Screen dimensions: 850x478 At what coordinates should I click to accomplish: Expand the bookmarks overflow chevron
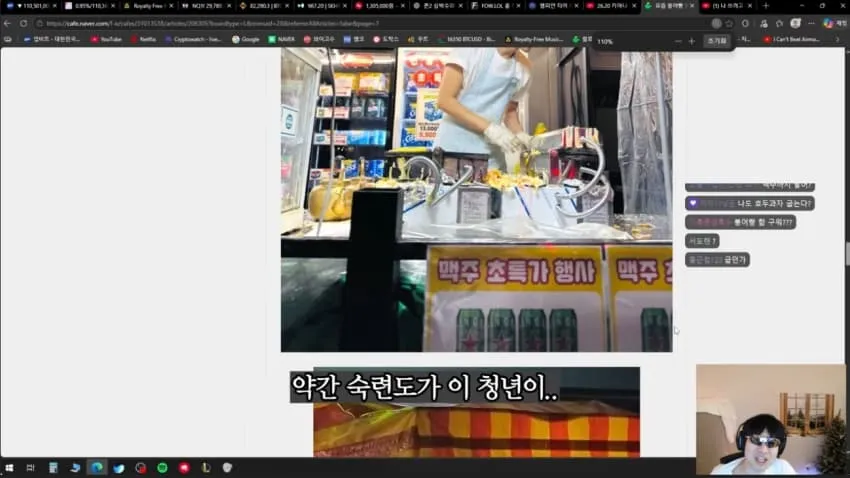(838, 40)
